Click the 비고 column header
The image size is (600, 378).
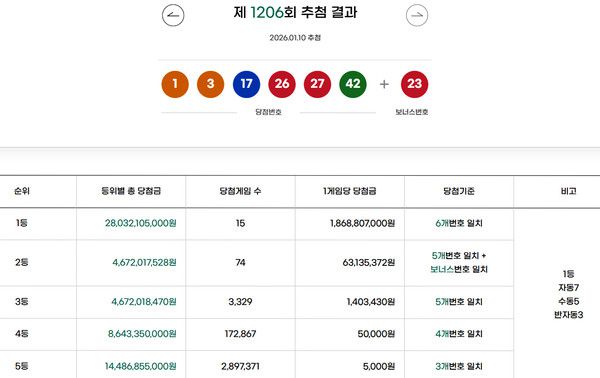(568, 191)
